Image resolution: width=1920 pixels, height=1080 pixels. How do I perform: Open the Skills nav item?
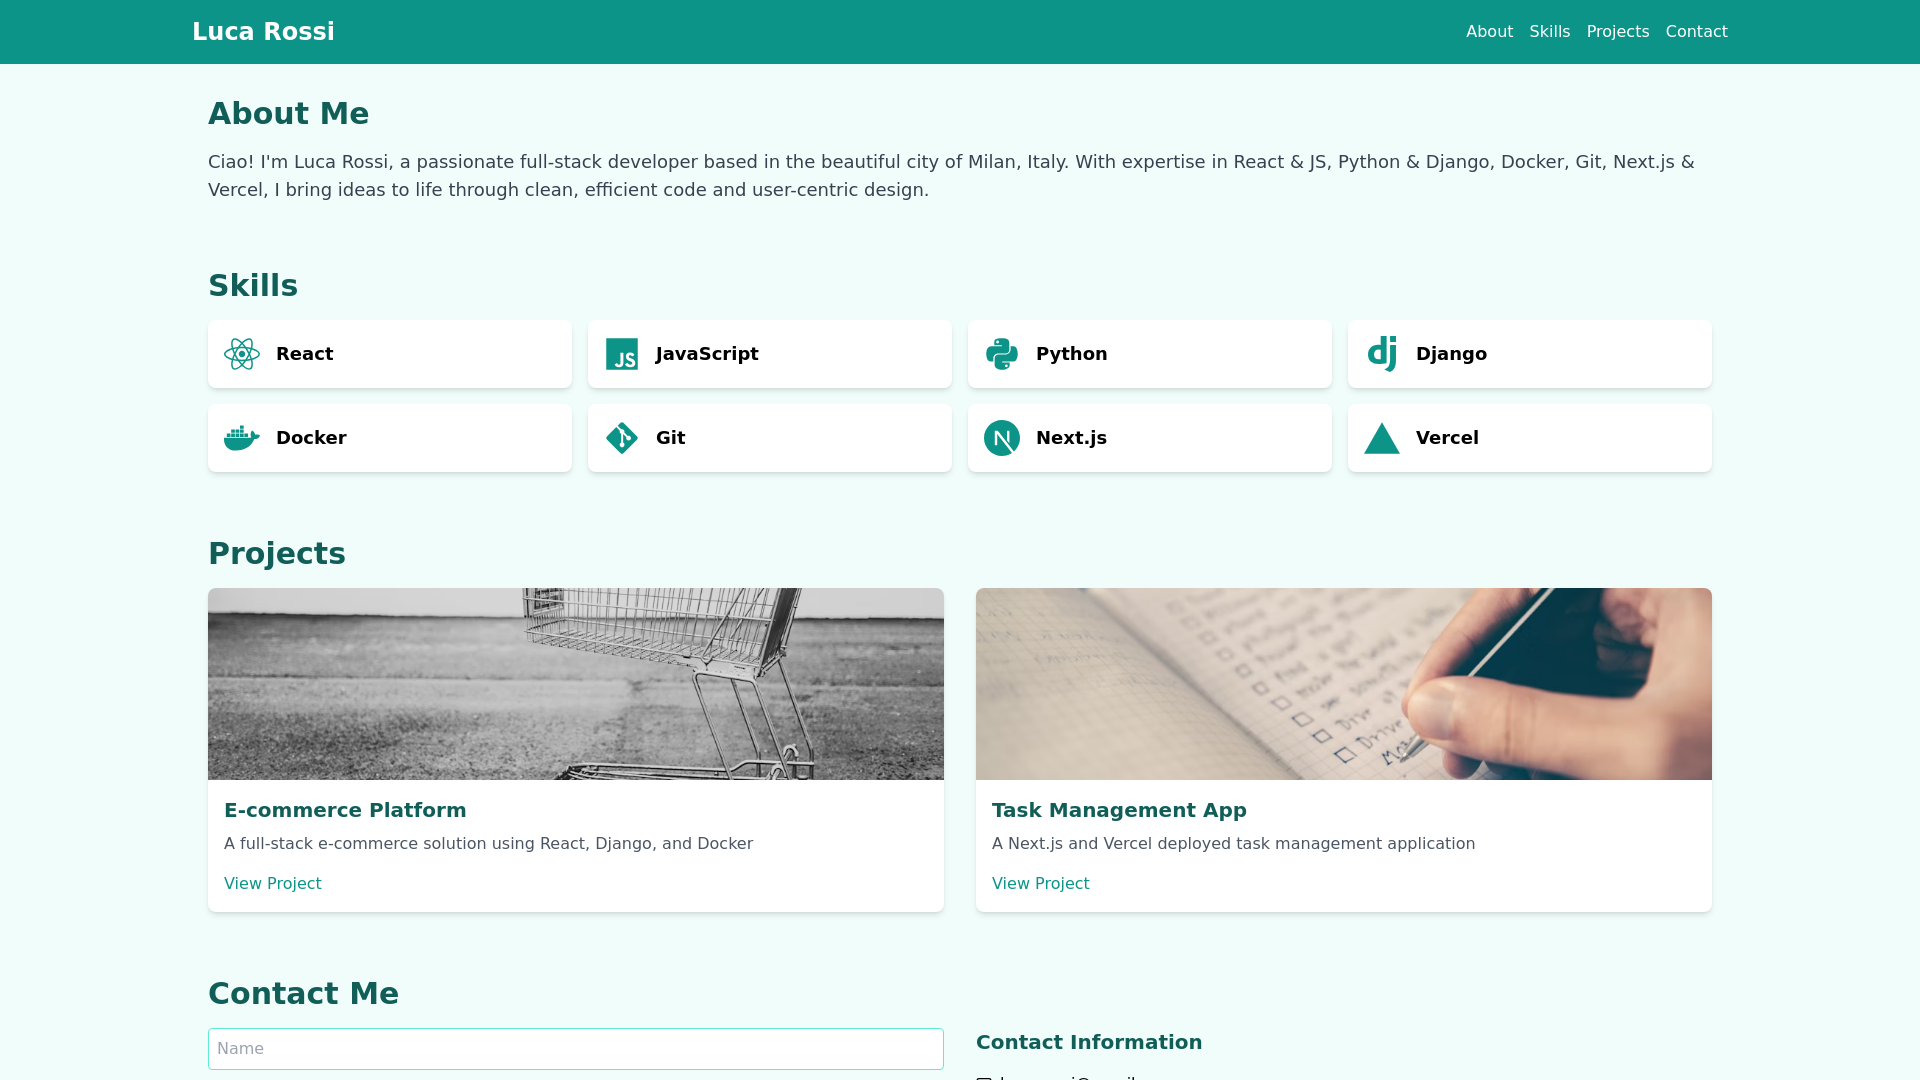1549,31
